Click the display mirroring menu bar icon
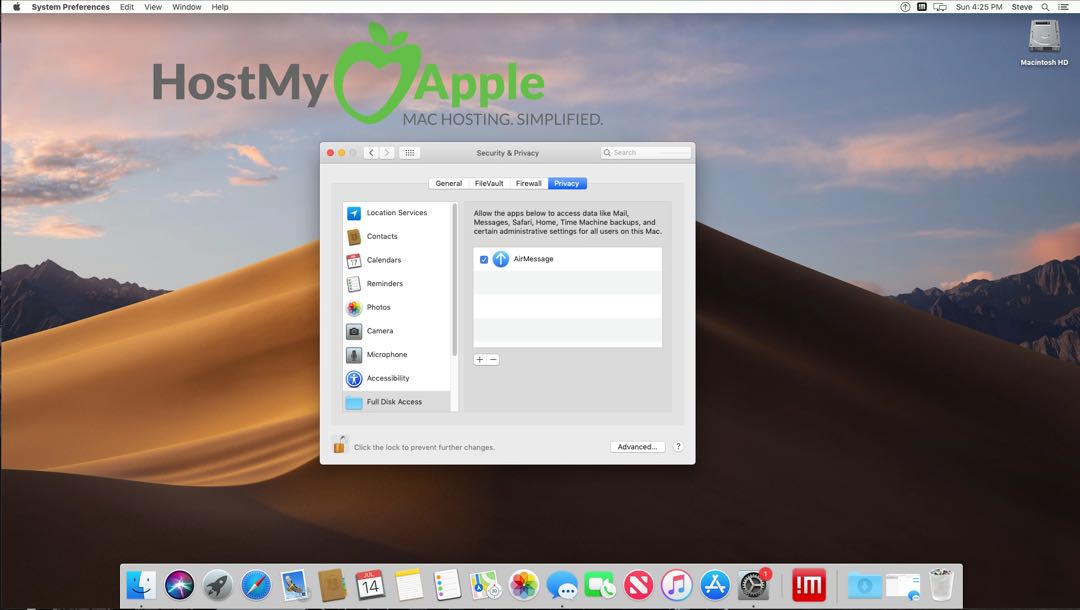The height and width of the screenshot is (610, 1080). tap(939, 7)
